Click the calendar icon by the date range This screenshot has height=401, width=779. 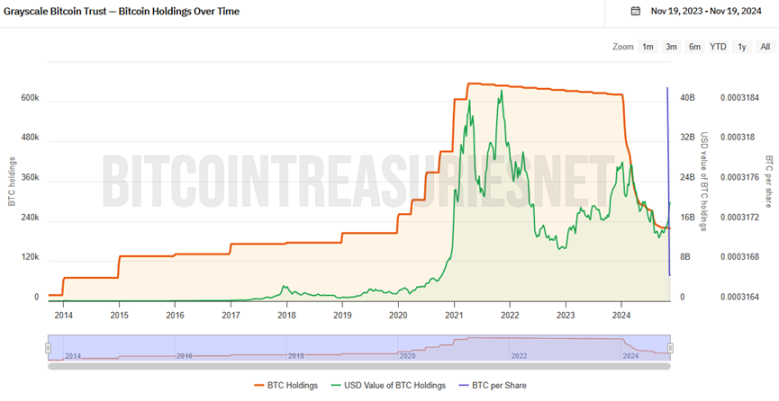[636, 11]
